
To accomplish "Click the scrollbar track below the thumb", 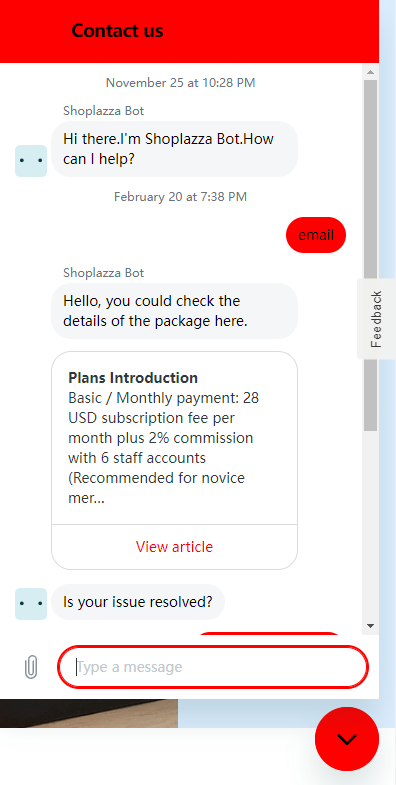I will 370,525.
